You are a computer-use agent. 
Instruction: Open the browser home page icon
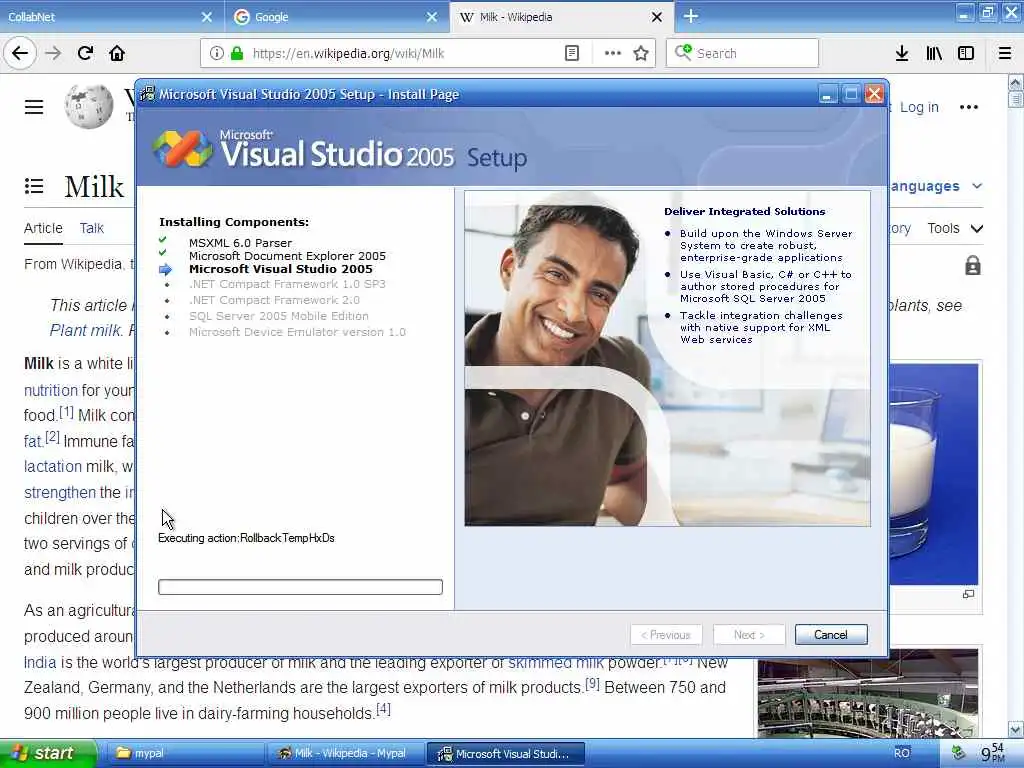click(117, 53)
